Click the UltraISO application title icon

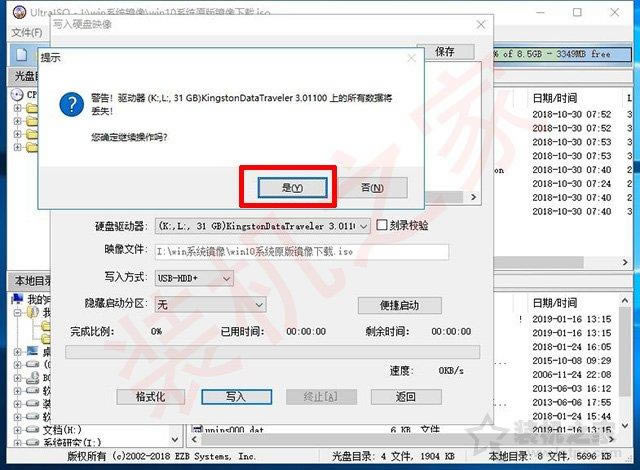pos(19,12)
